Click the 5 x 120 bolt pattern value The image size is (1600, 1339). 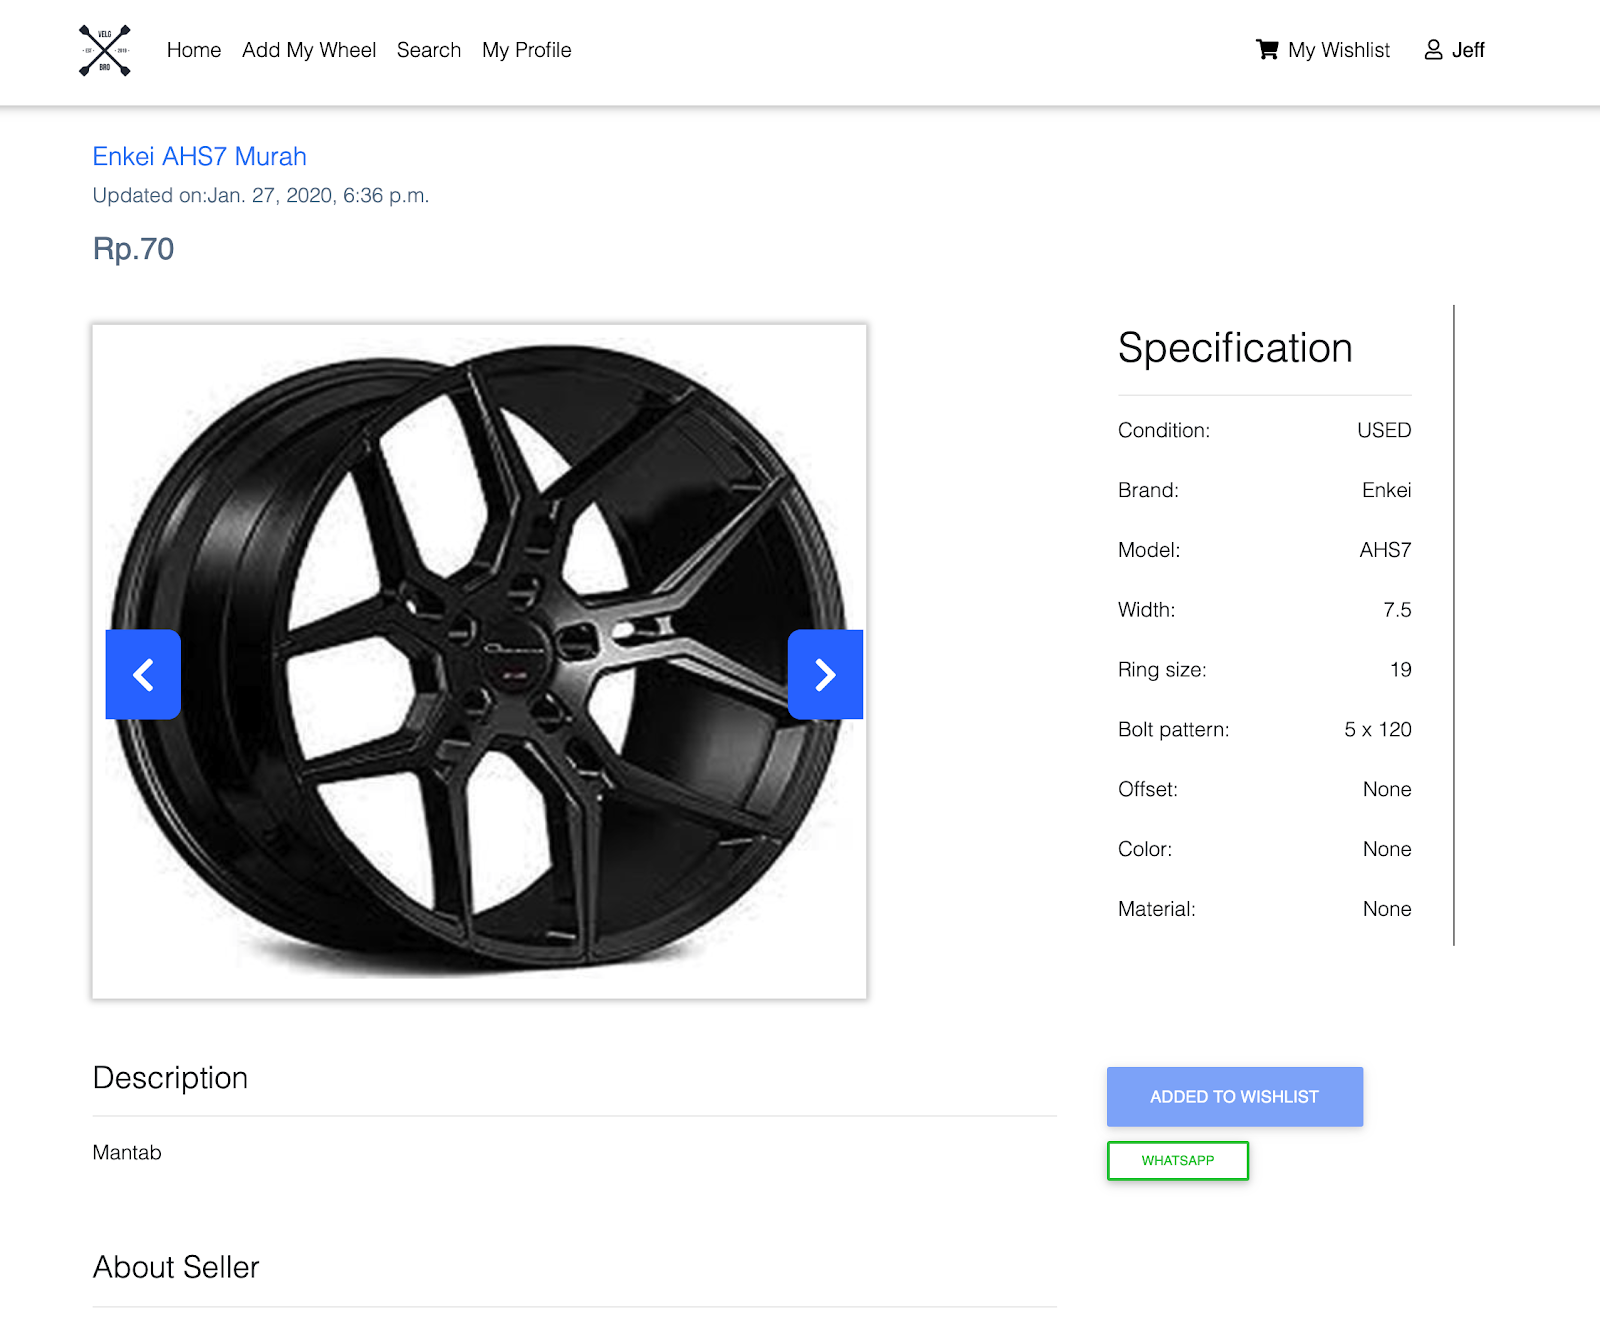click(x=1378, y=730)
